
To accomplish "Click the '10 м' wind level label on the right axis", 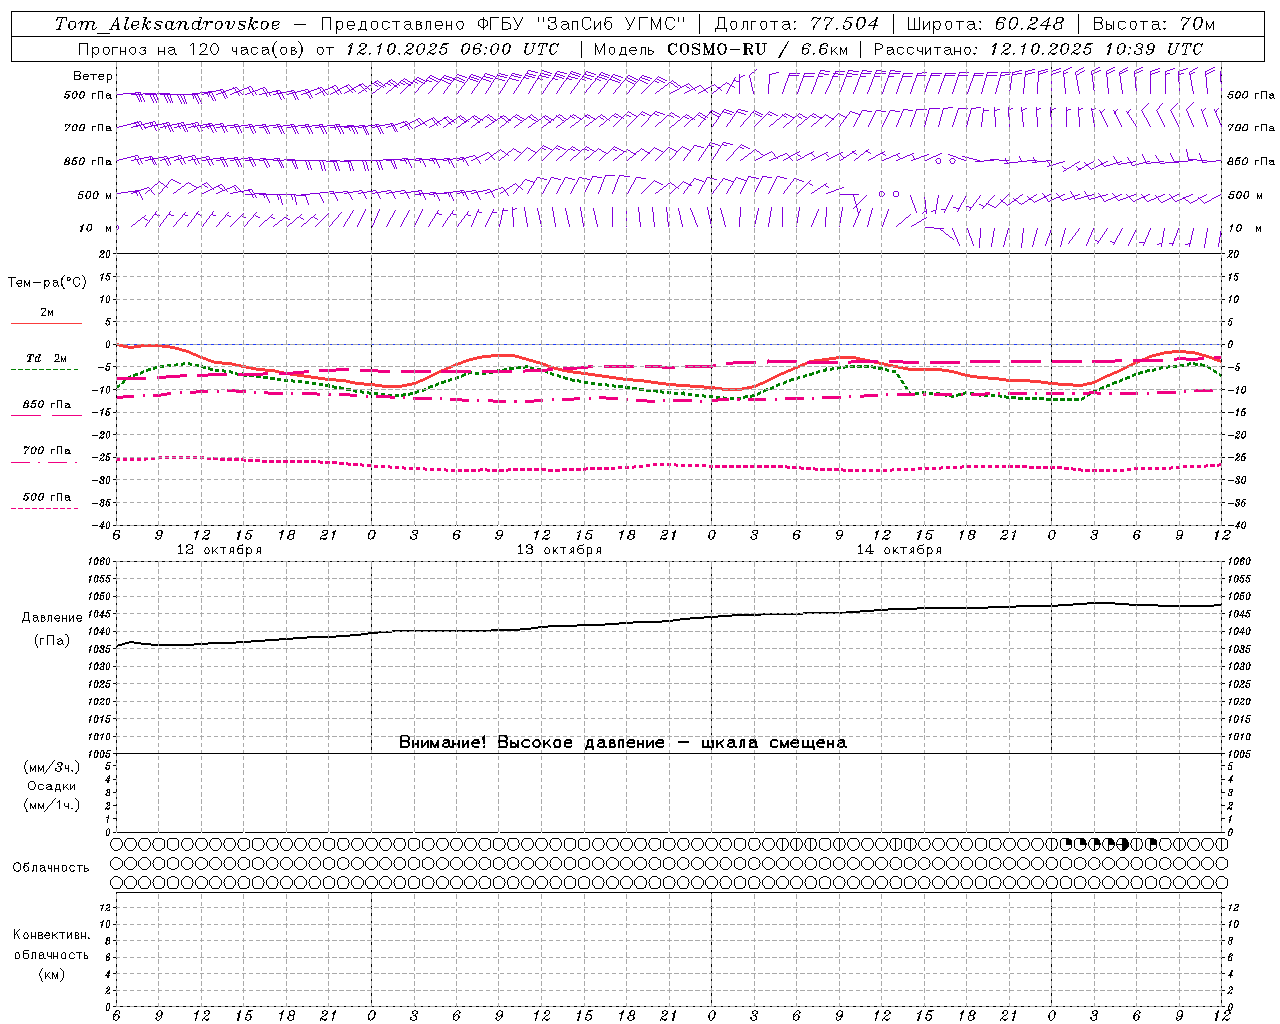I will point(1245,228).
